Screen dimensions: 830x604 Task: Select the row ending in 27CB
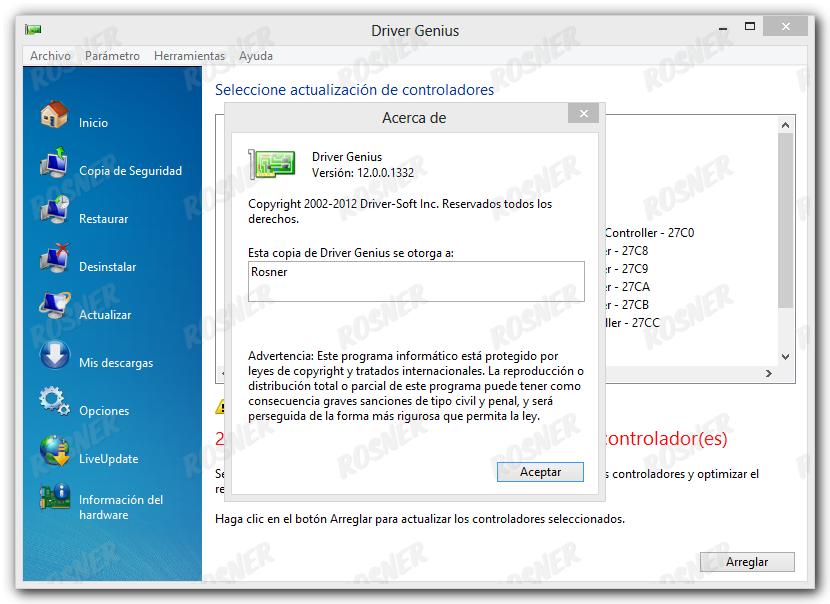pyautogui.click(x=627, y=305)
